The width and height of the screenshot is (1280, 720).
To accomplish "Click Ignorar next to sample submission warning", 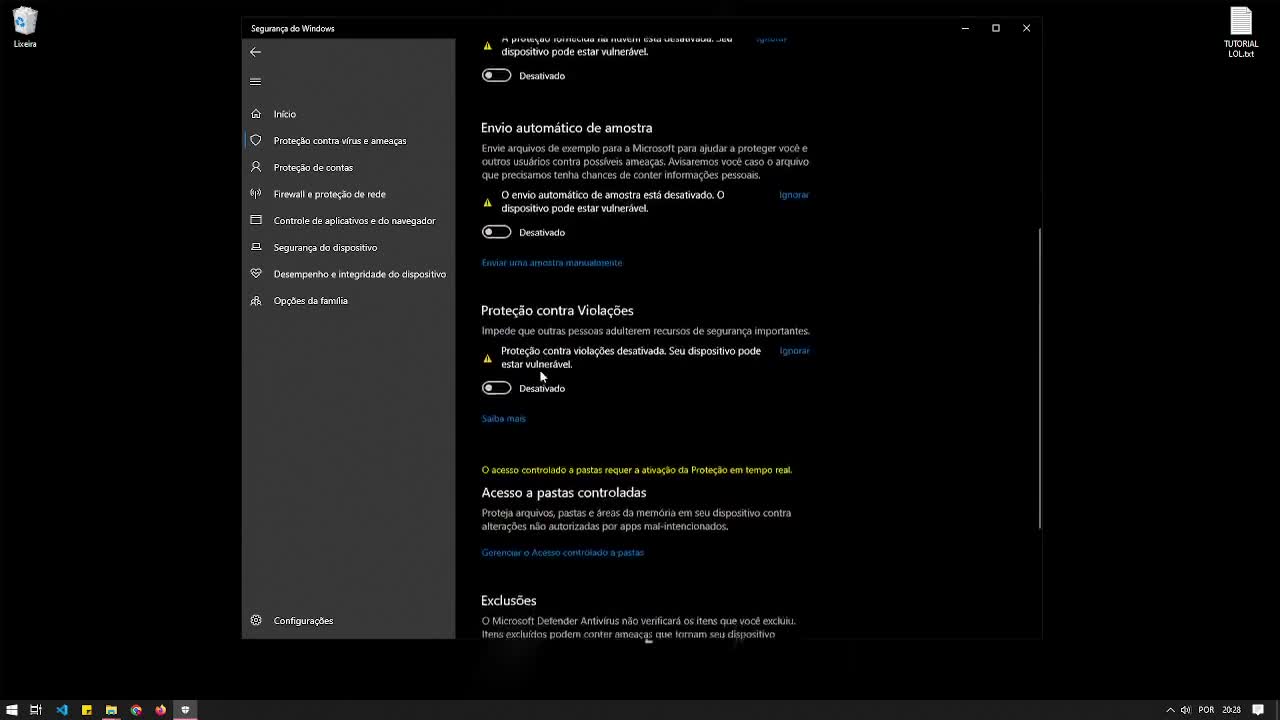I will click(793, 194).
